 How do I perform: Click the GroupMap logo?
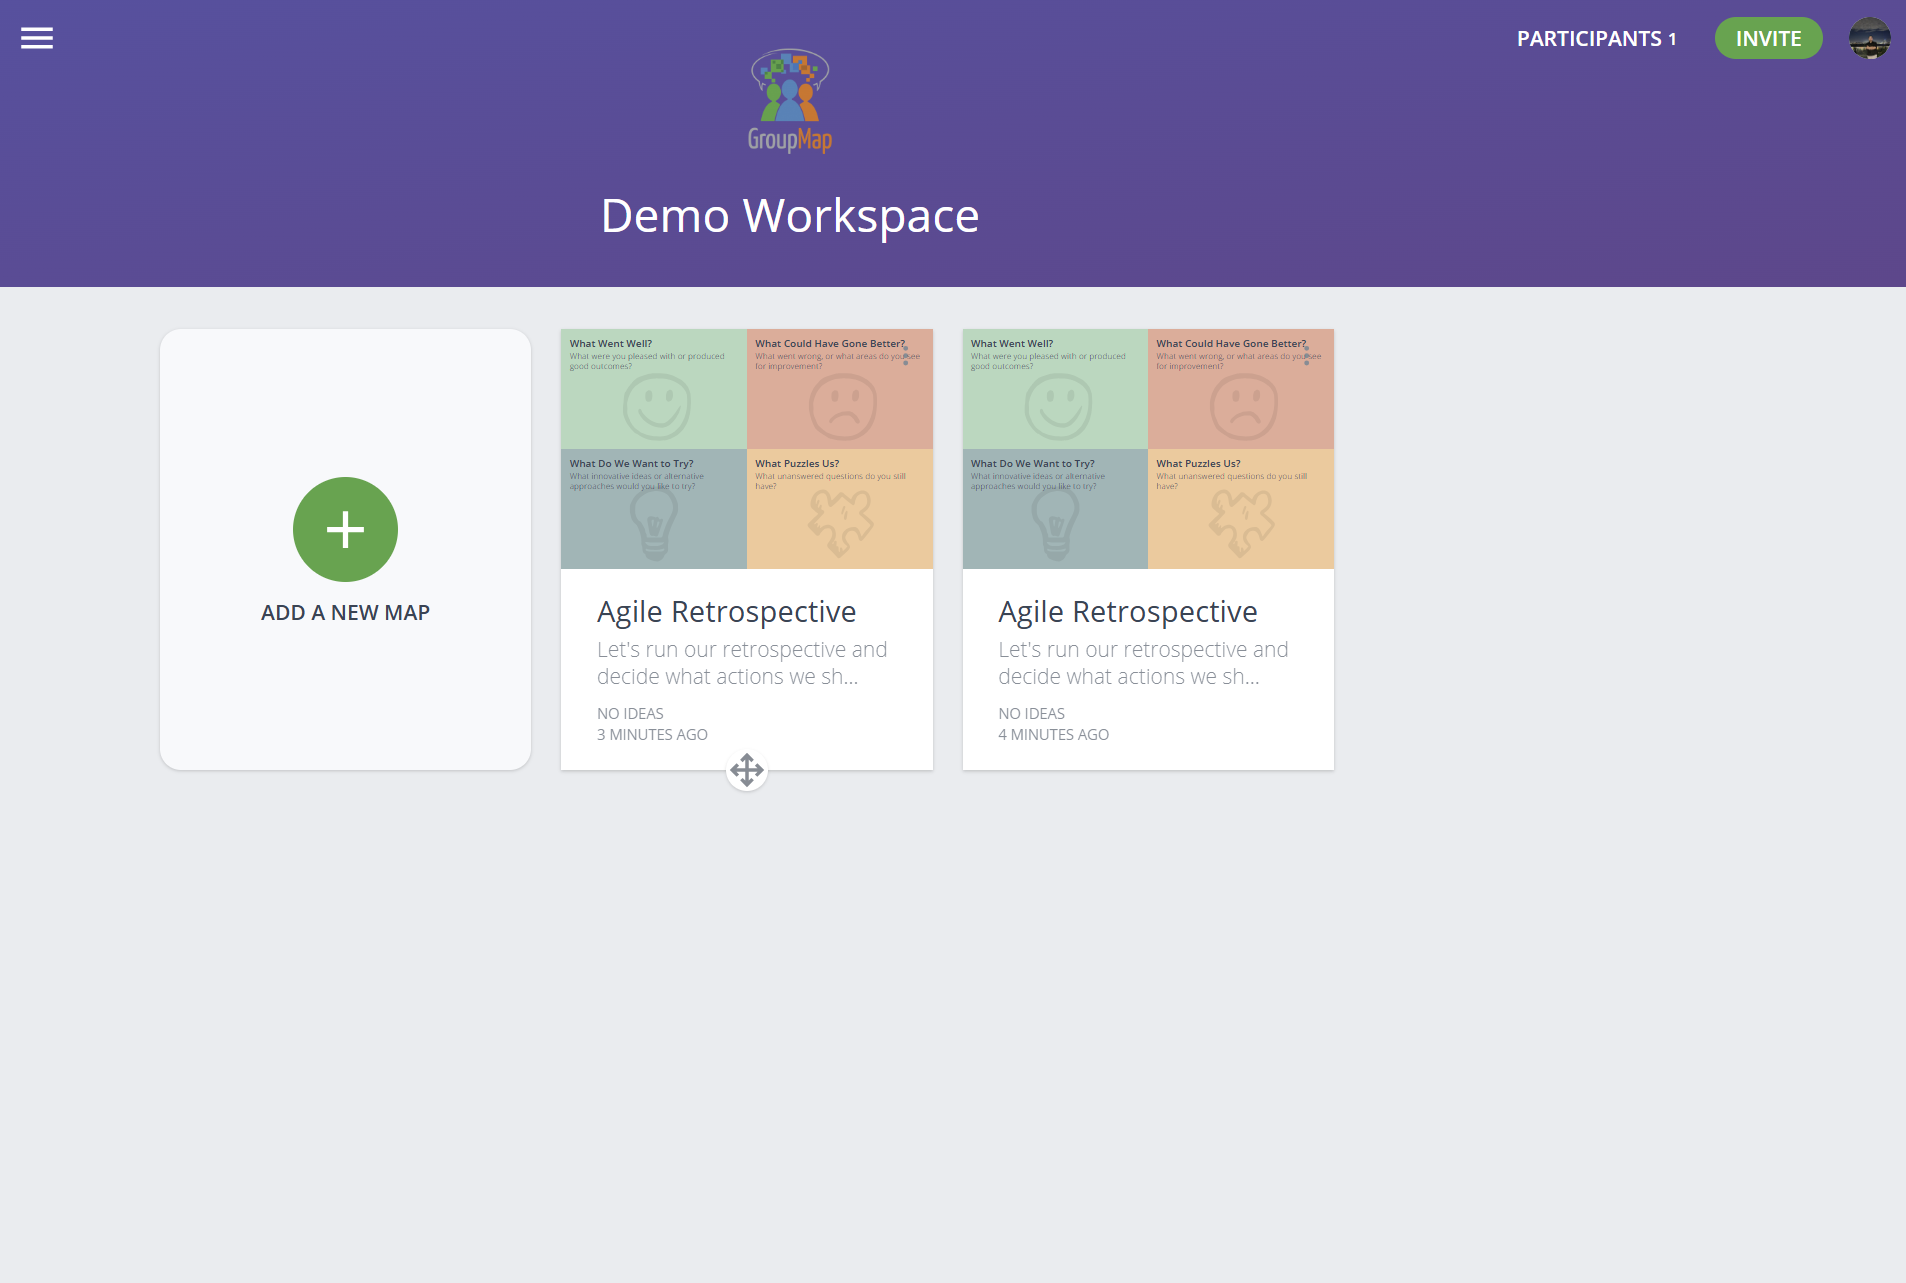(790, 101)
